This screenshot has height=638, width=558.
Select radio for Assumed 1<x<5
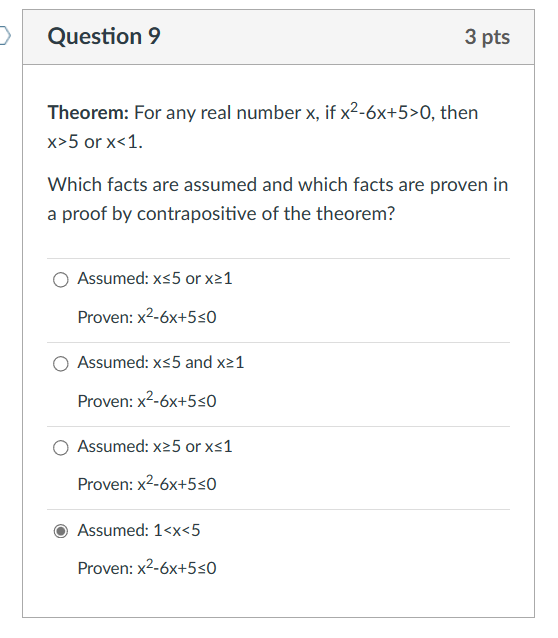point(61,531)
